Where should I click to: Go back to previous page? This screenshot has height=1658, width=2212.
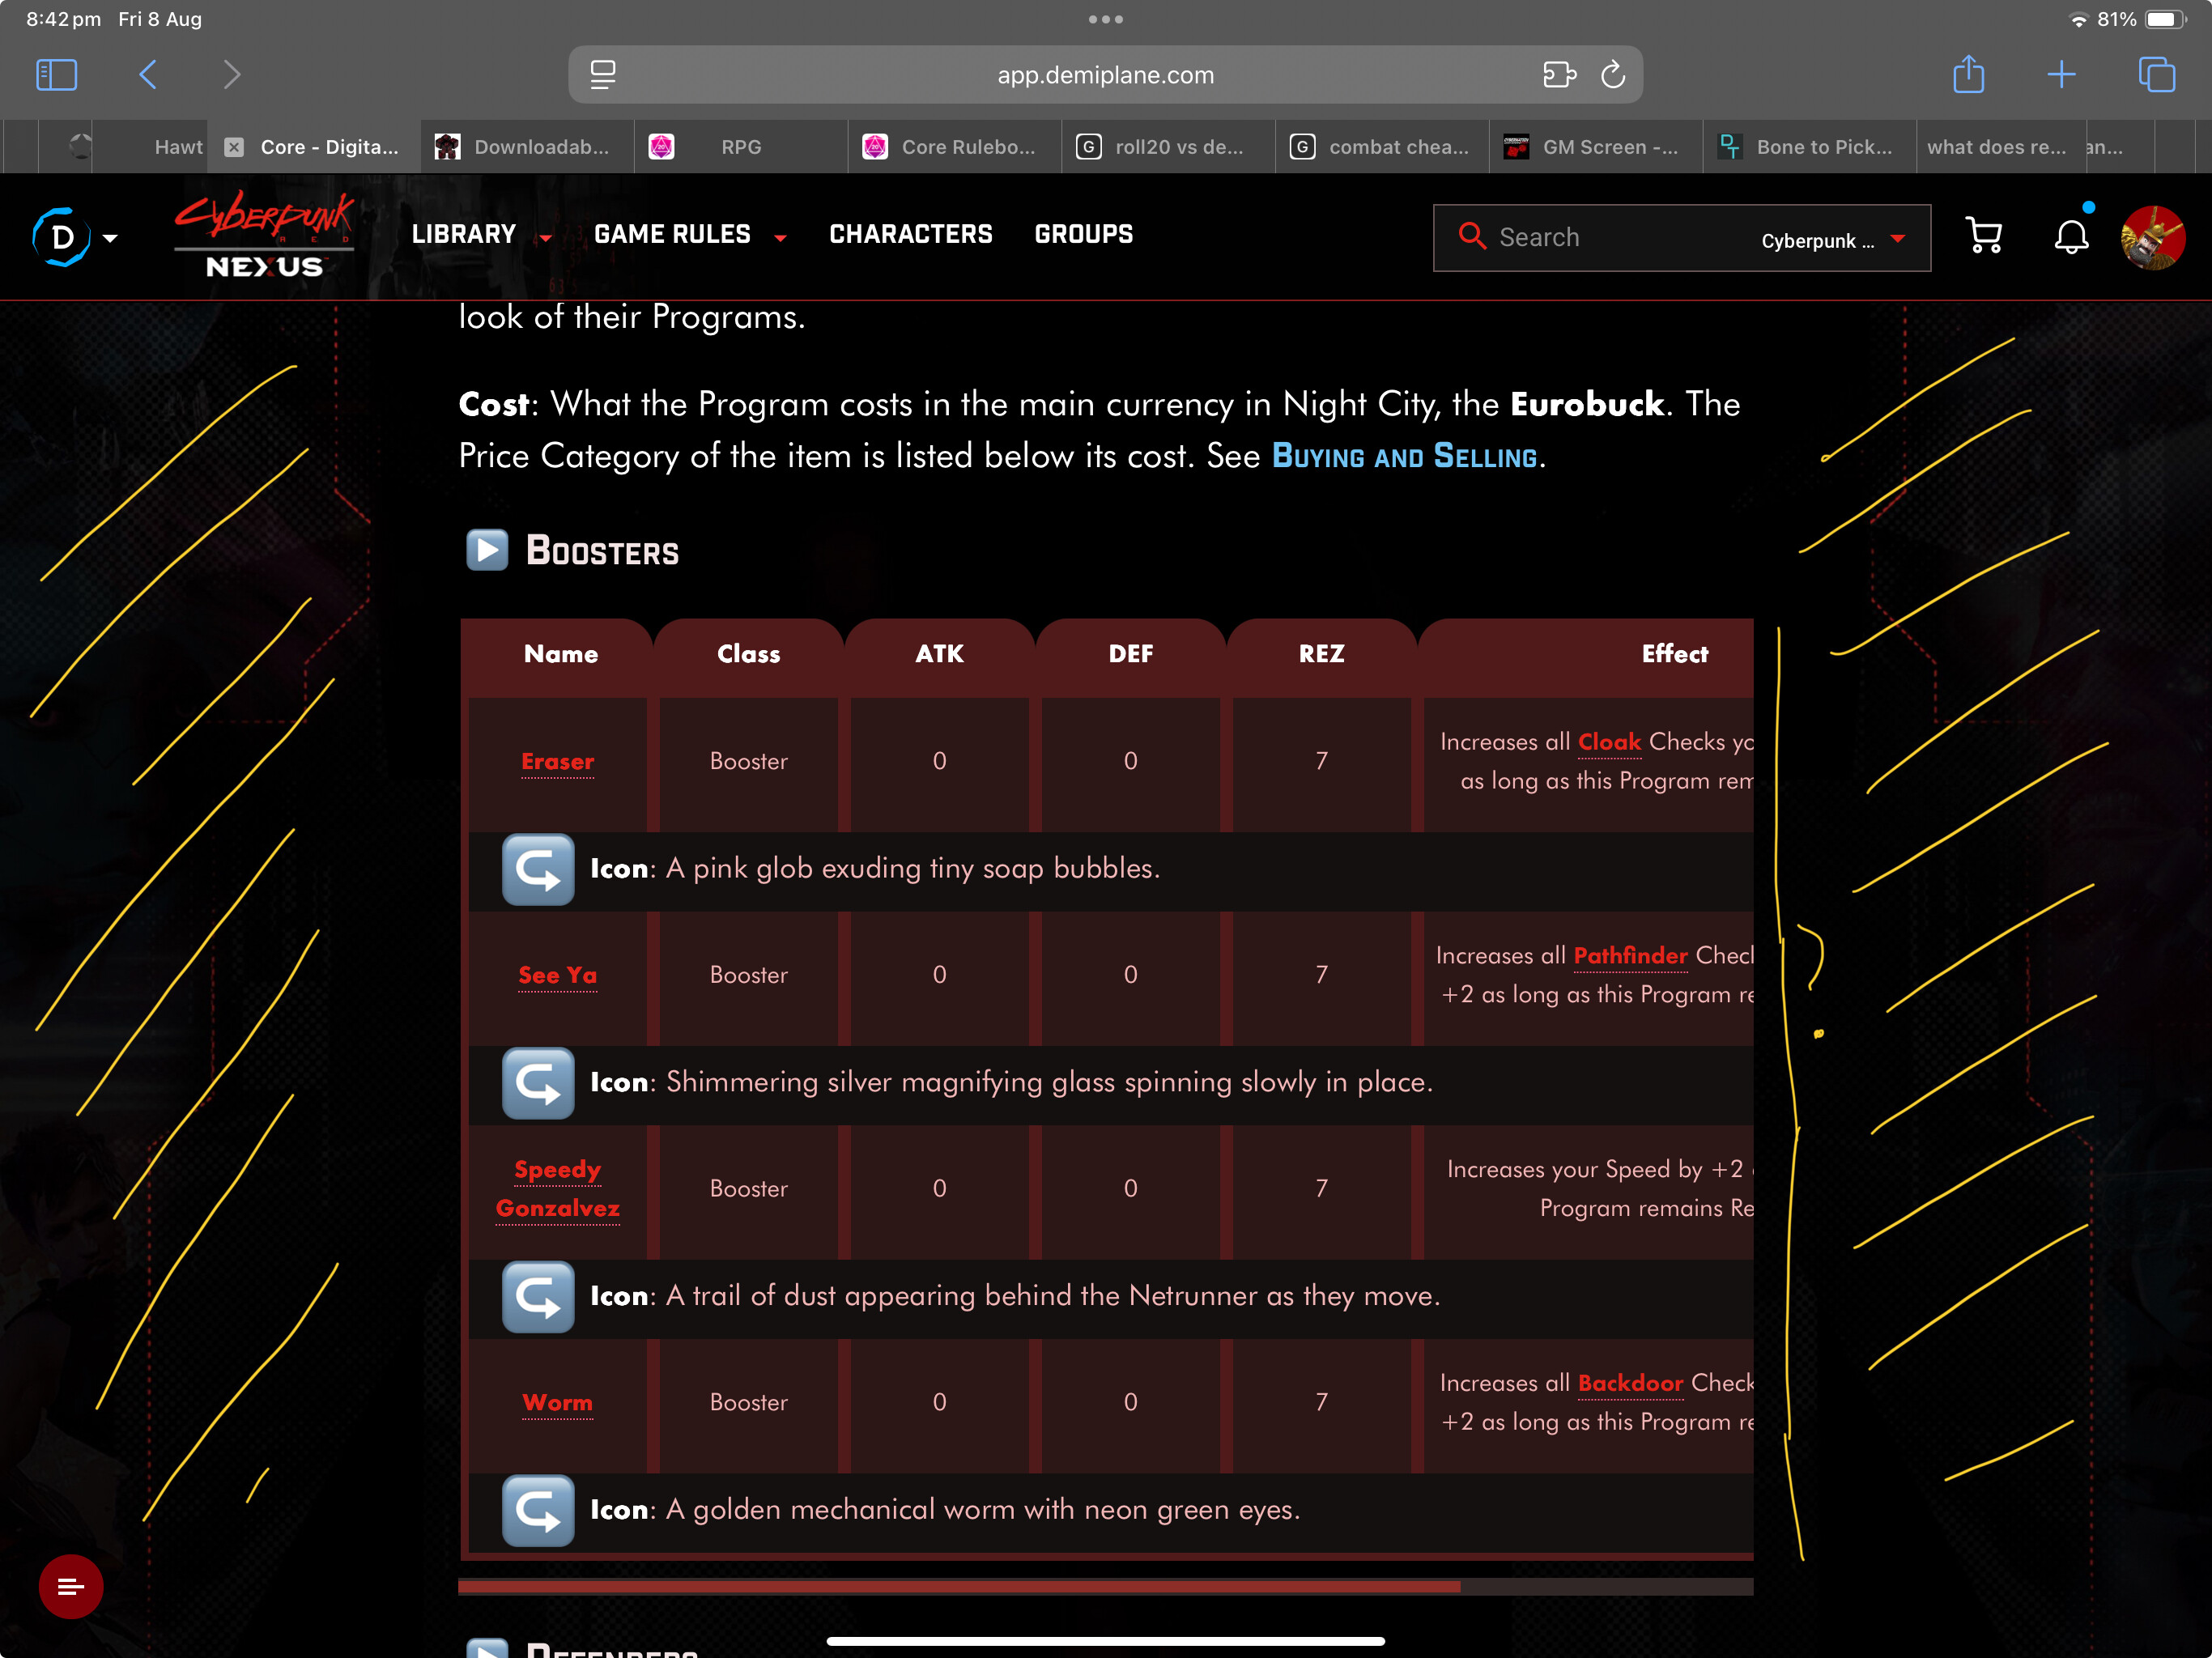pos(148,74)
